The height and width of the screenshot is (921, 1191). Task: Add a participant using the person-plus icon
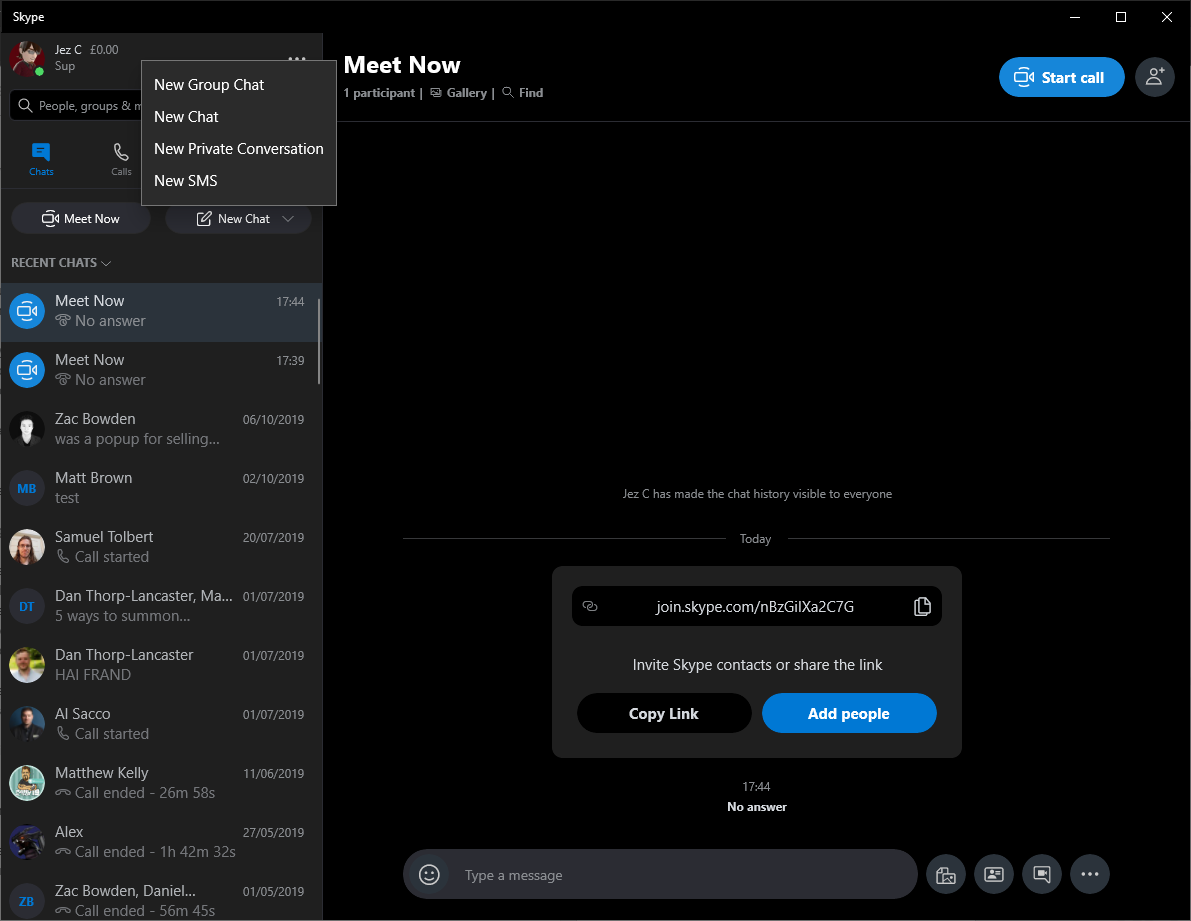click(1155, 77)
